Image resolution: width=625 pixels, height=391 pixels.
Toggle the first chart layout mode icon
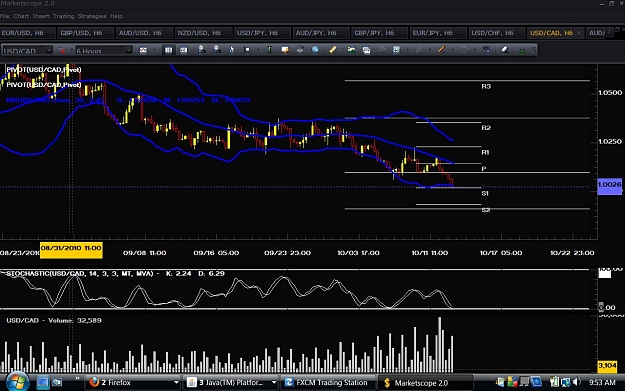pyautogui.click(x=169, y=50)
